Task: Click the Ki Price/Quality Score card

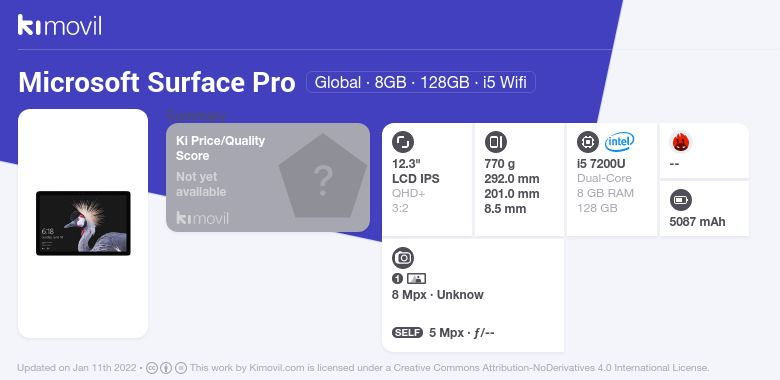Action: (x=268, y=178)
